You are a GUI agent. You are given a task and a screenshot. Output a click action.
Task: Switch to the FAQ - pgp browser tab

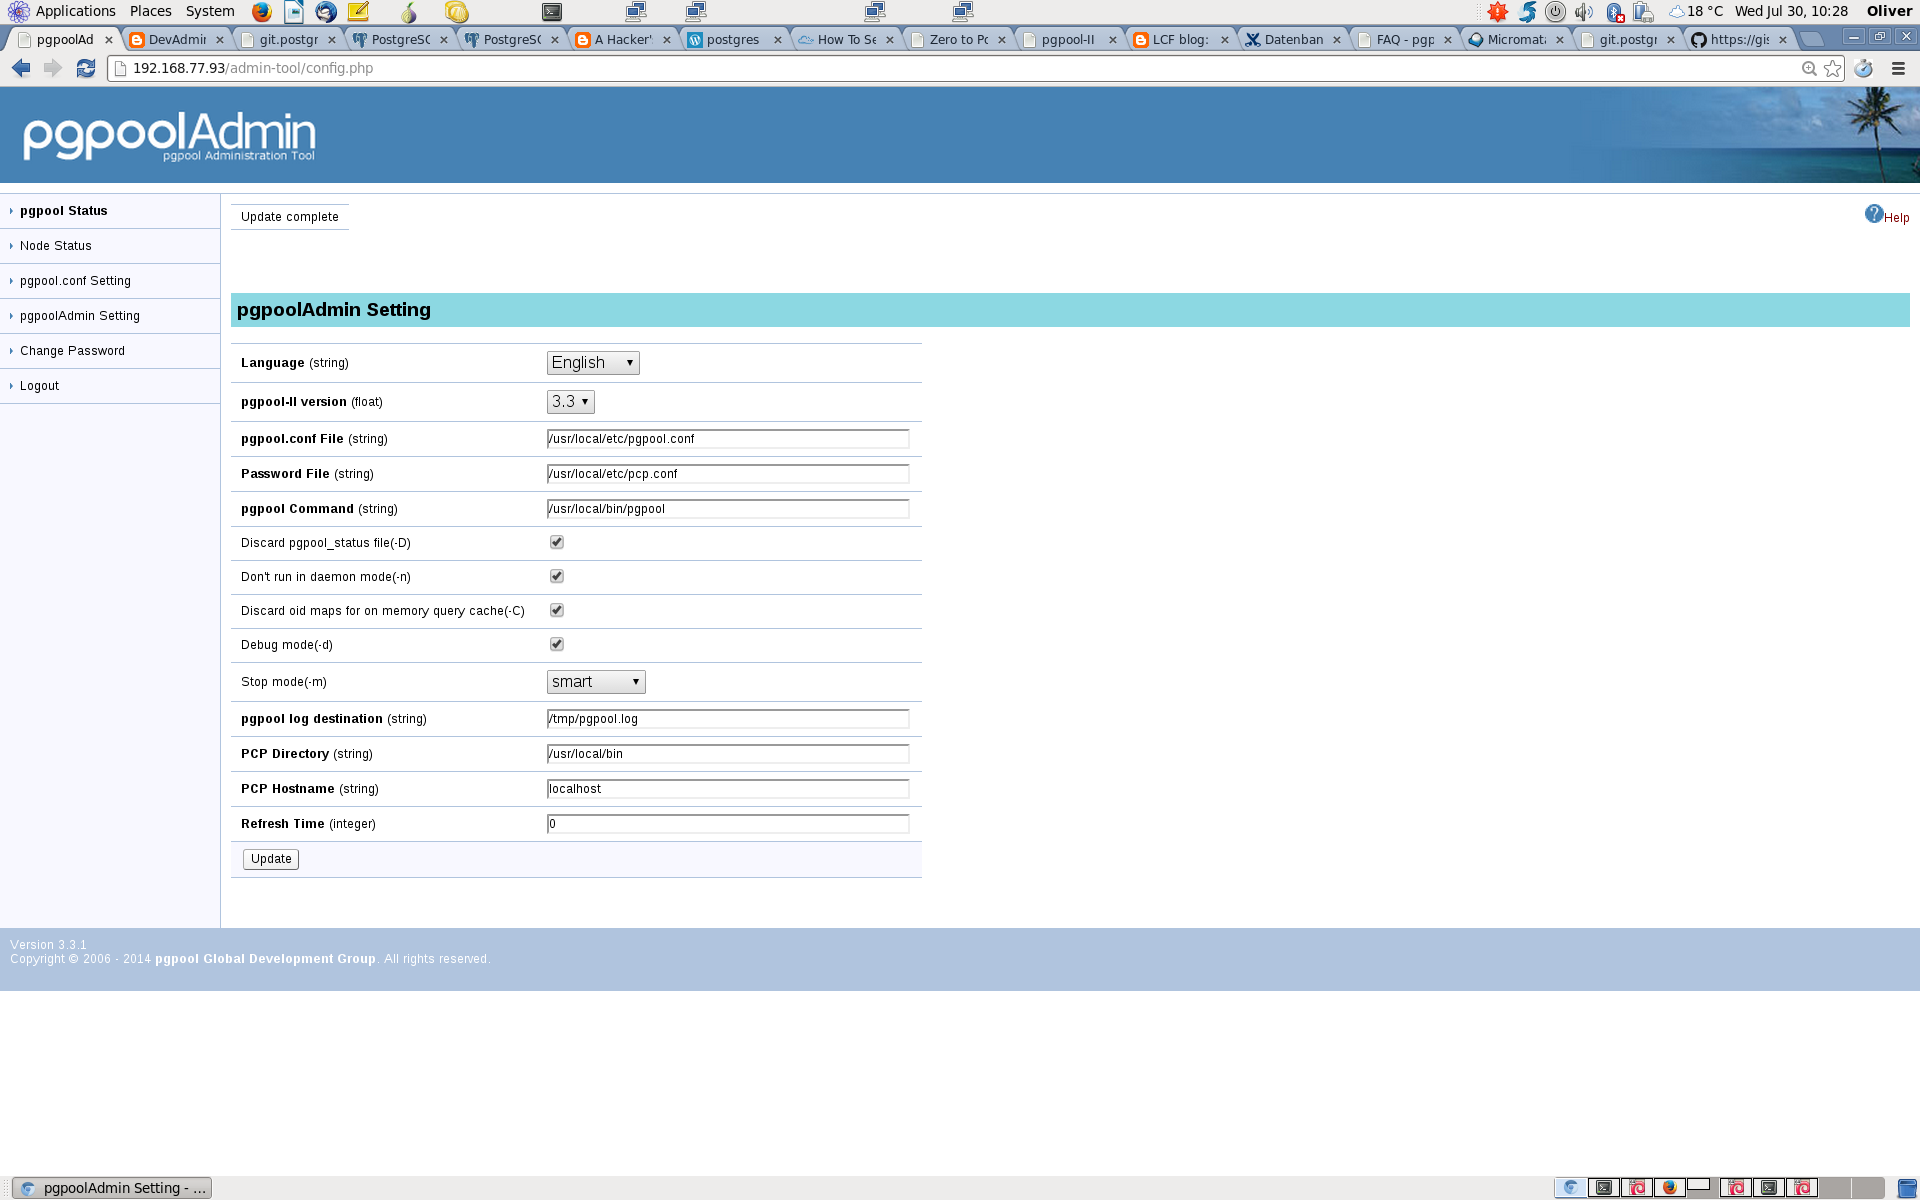[x=1405, y=40]
